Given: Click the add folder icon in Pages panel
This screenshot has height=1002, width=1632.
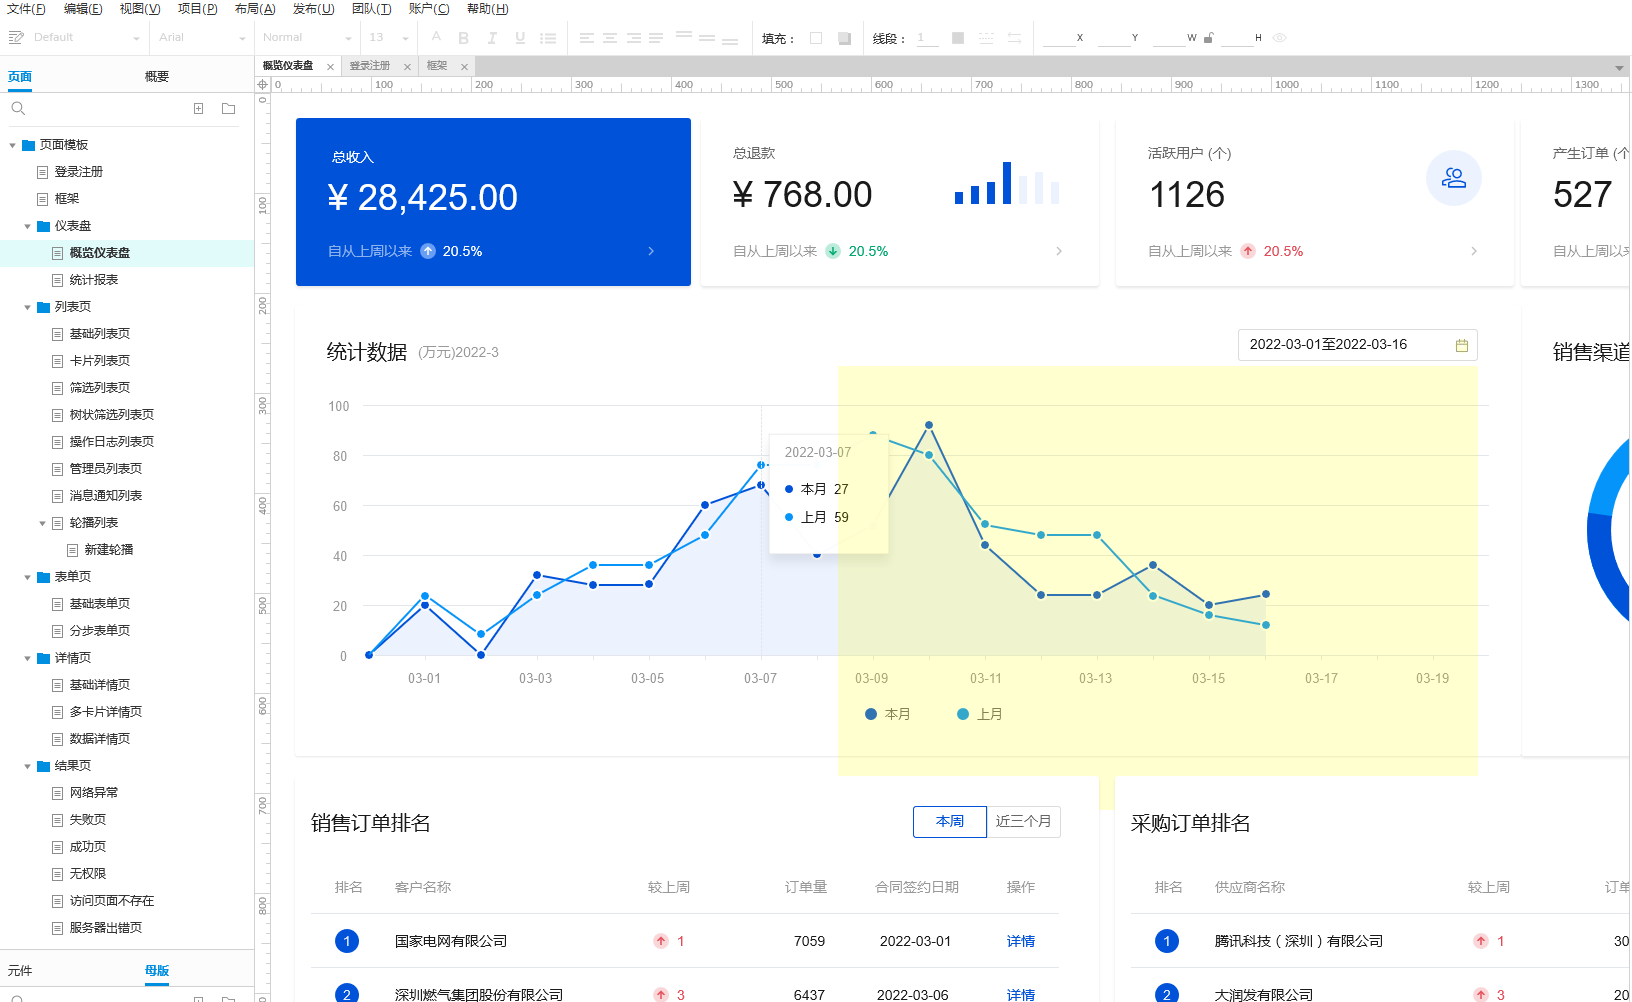Looking at the screenshot, I should (228, 108).
